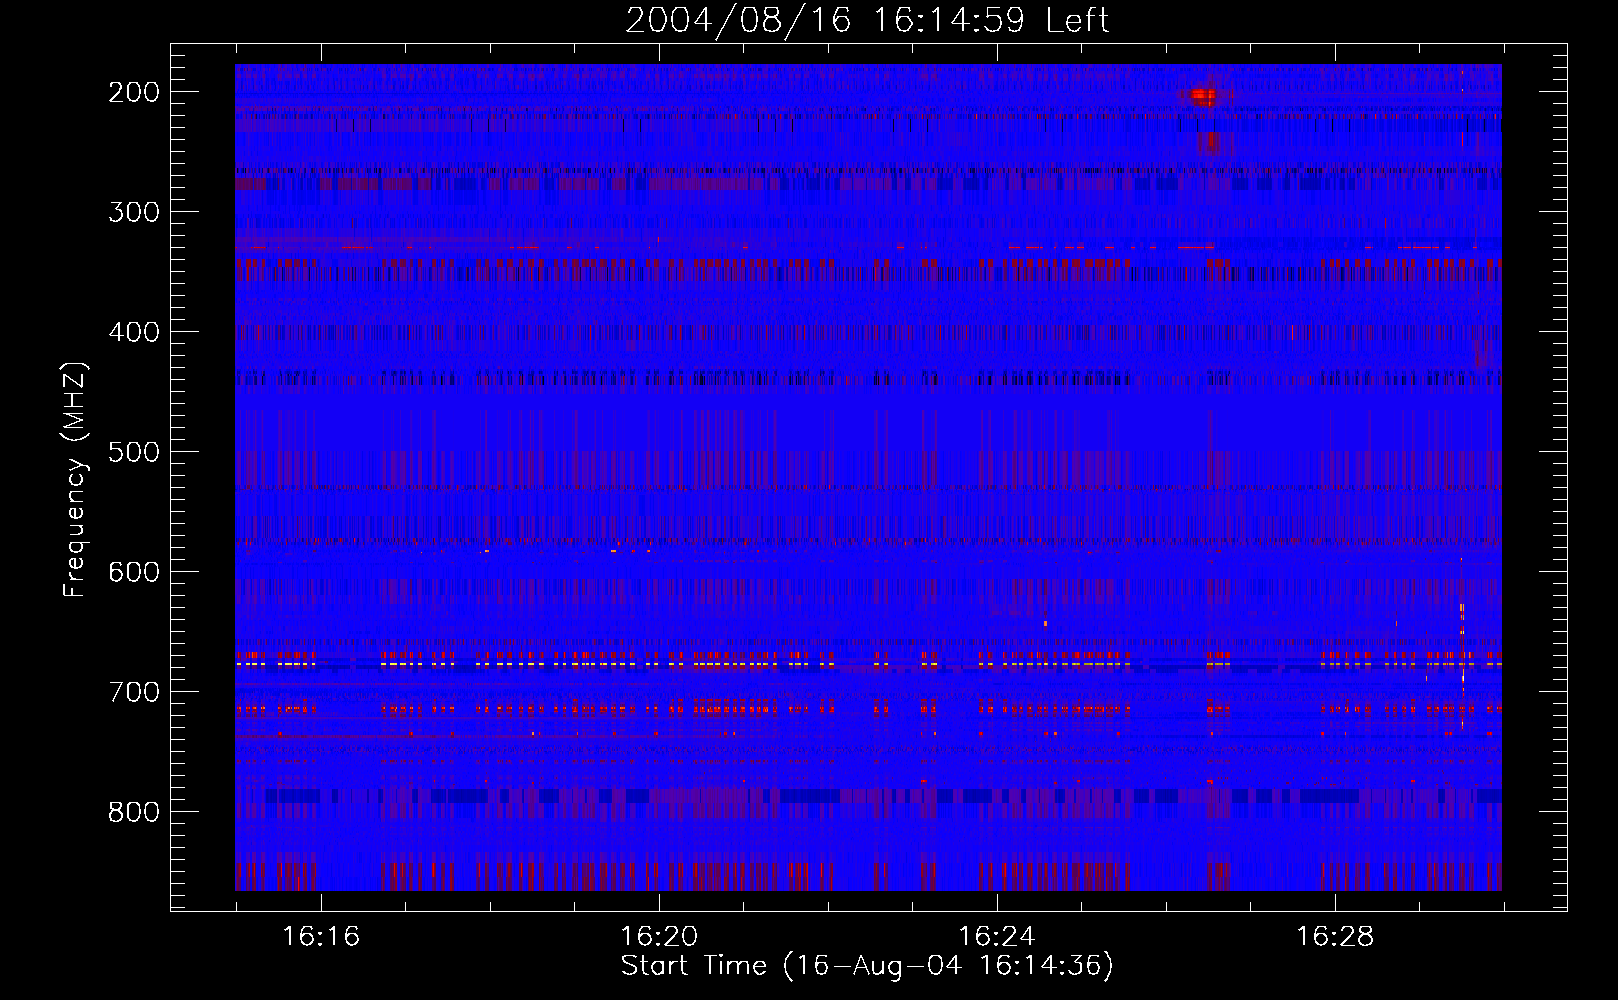Click the 400 frequency tick label
The image size is (1618, 1000).
tap(134, 332)
